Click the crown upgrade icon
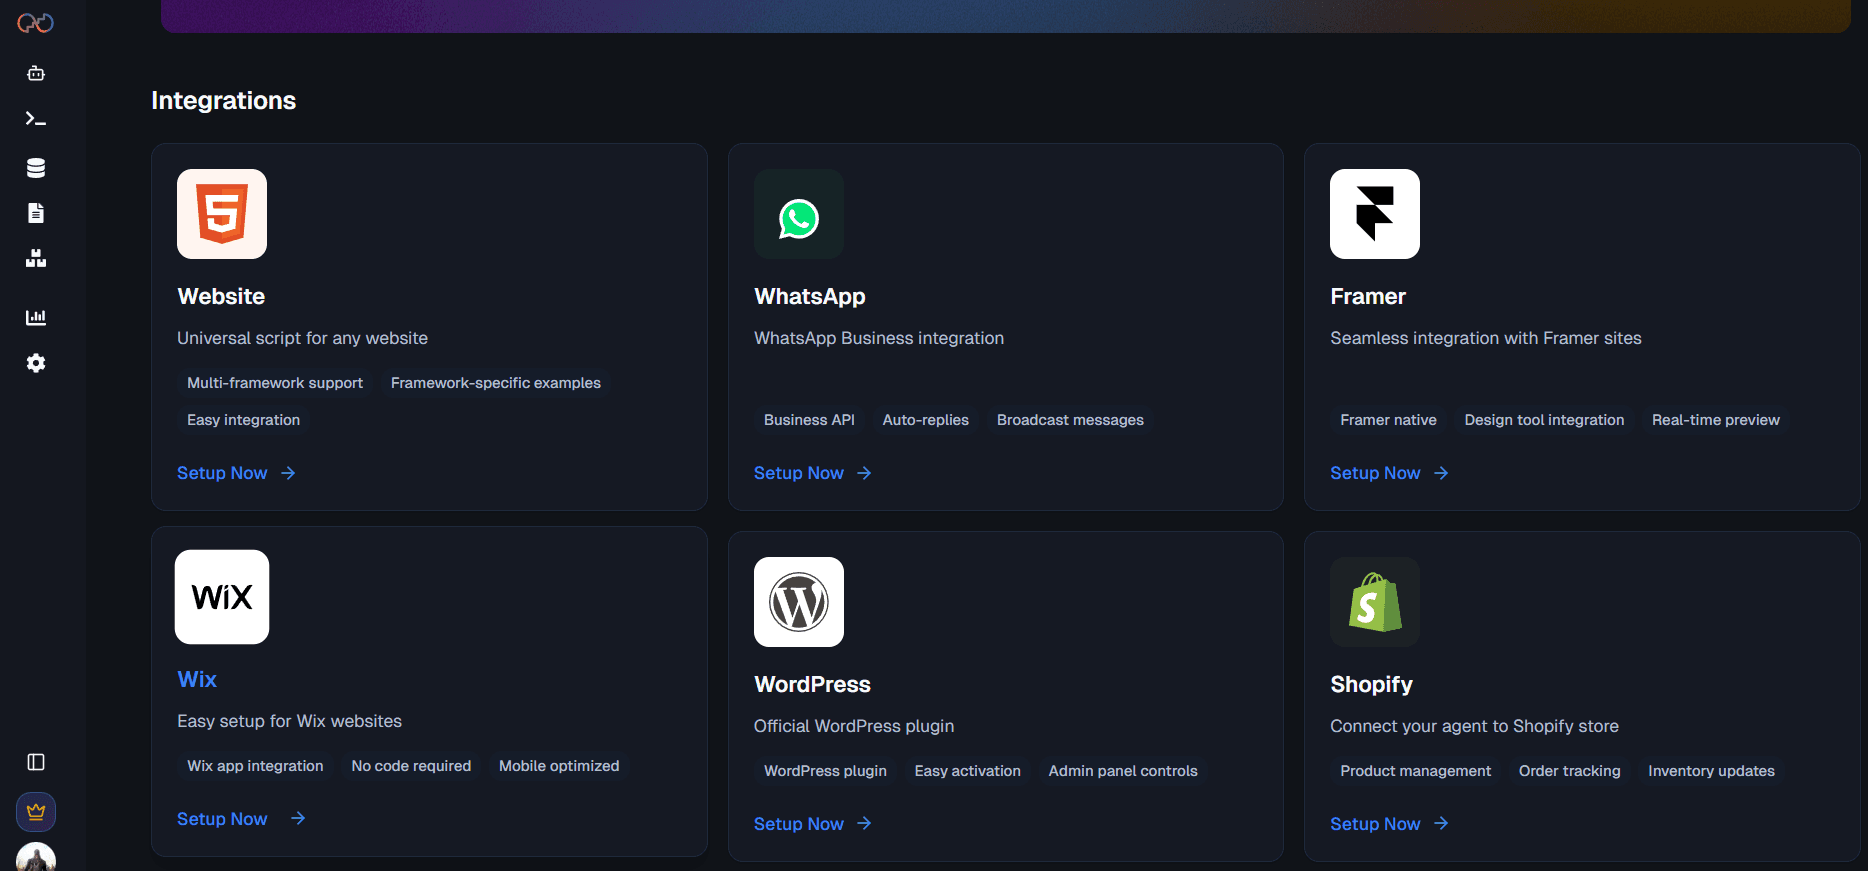The image size is (1868, 871). point(36,812)
